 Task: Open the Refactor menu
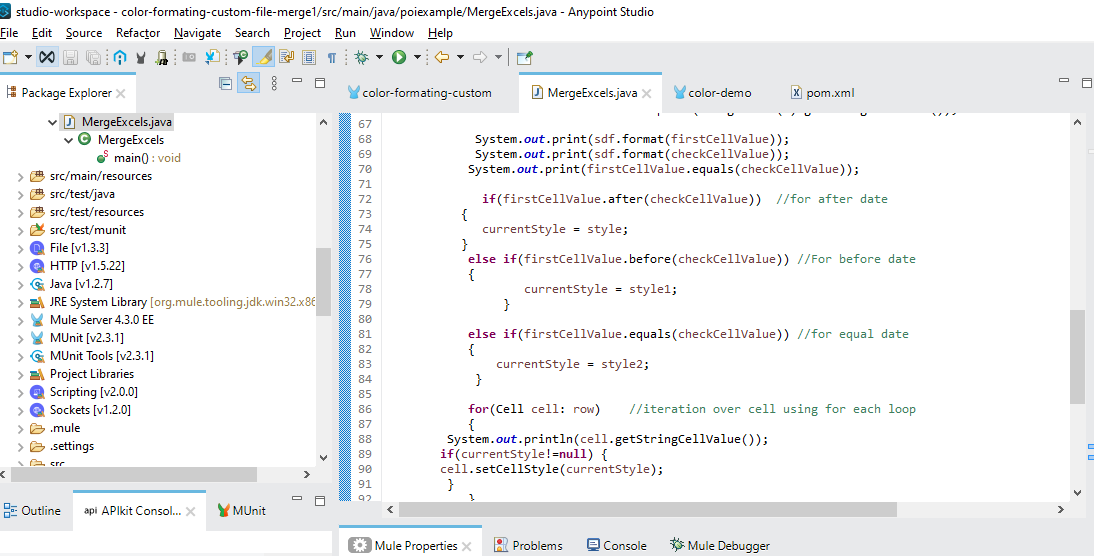coord(138,33)
